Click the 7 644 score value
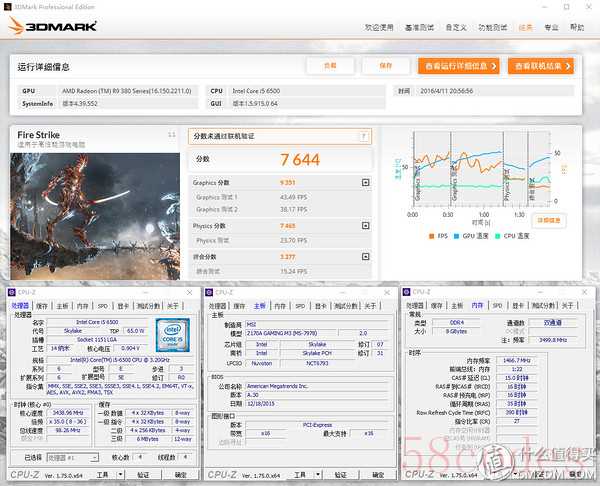 [300, 160]
